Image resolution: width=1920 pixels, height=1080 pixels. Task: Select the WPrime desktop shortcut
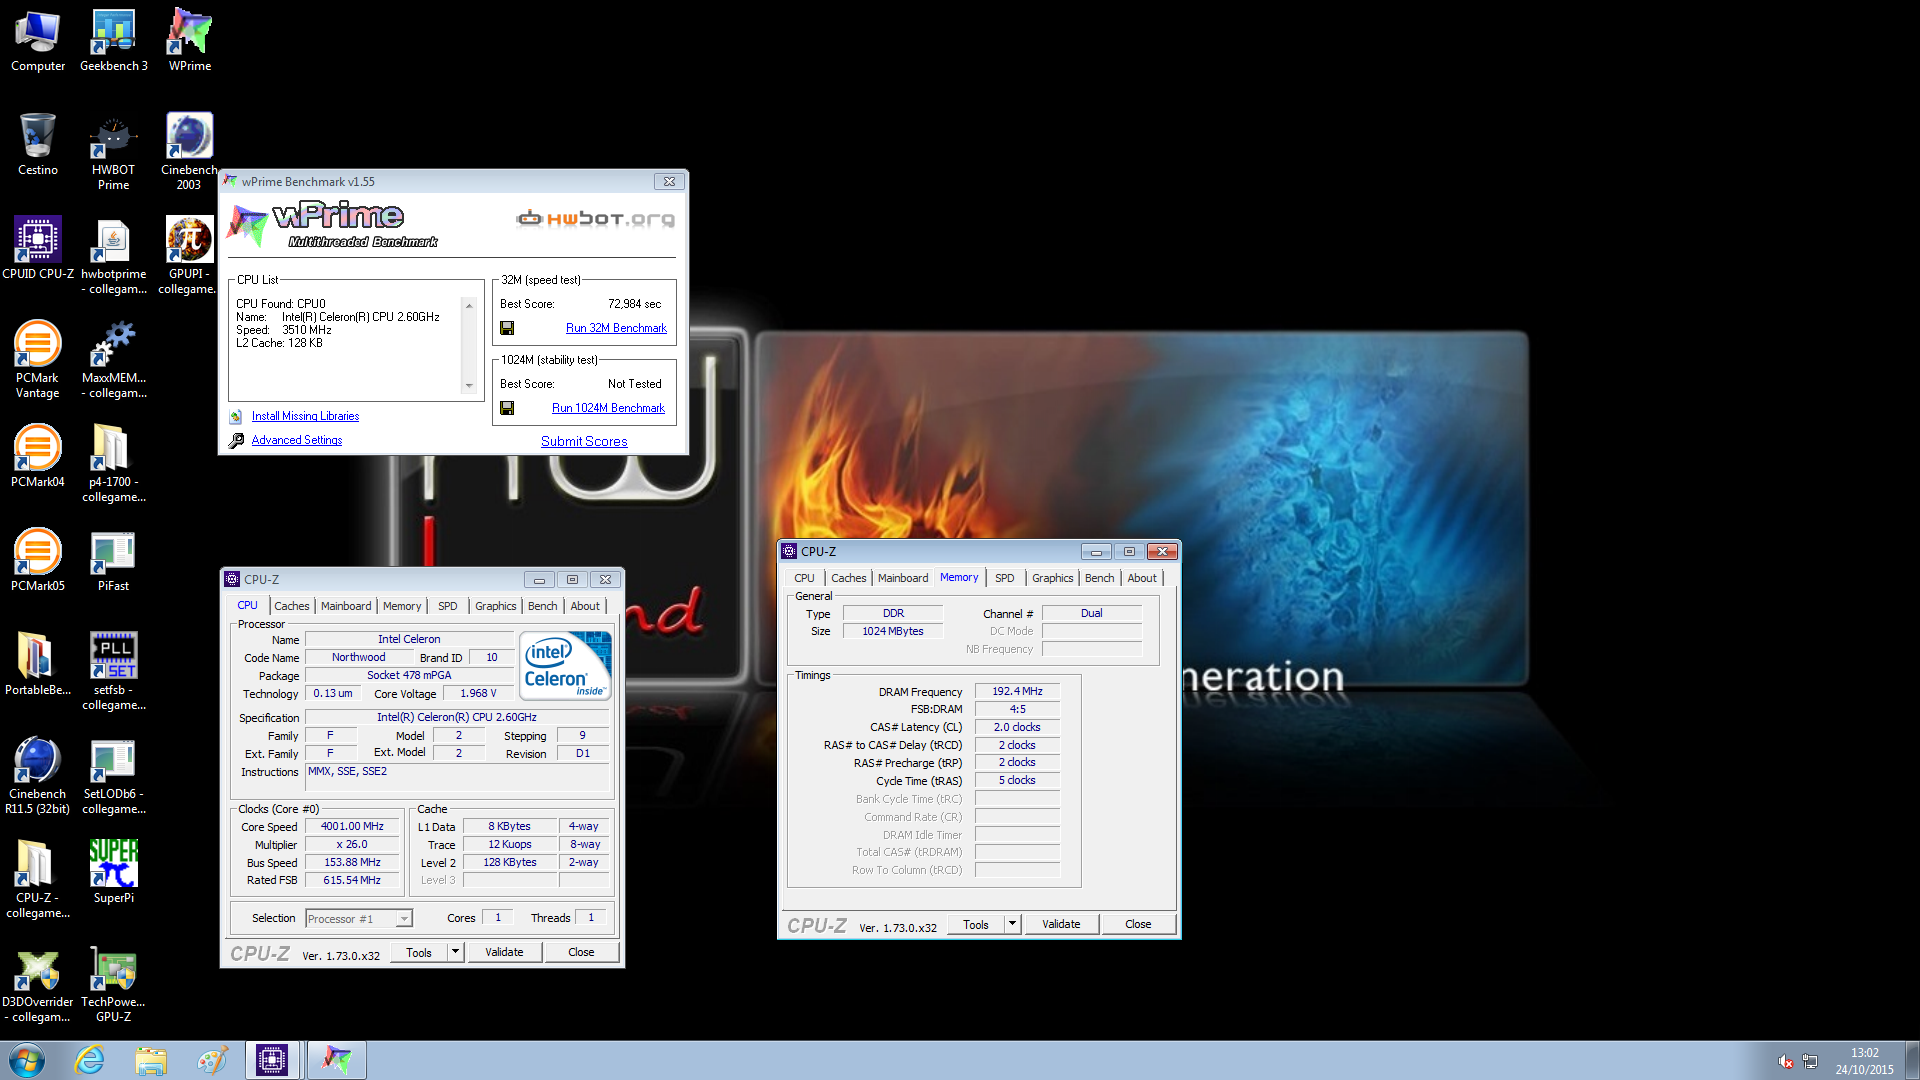click(189, 41)
